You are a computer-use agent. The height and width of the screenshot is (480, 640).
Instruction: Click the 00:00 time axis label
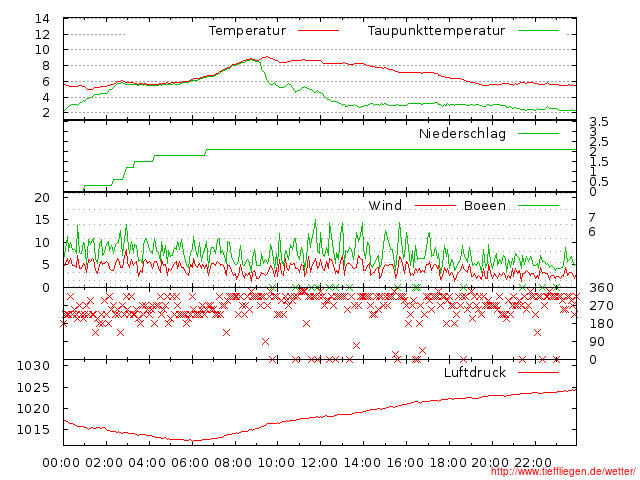[61, 463]
